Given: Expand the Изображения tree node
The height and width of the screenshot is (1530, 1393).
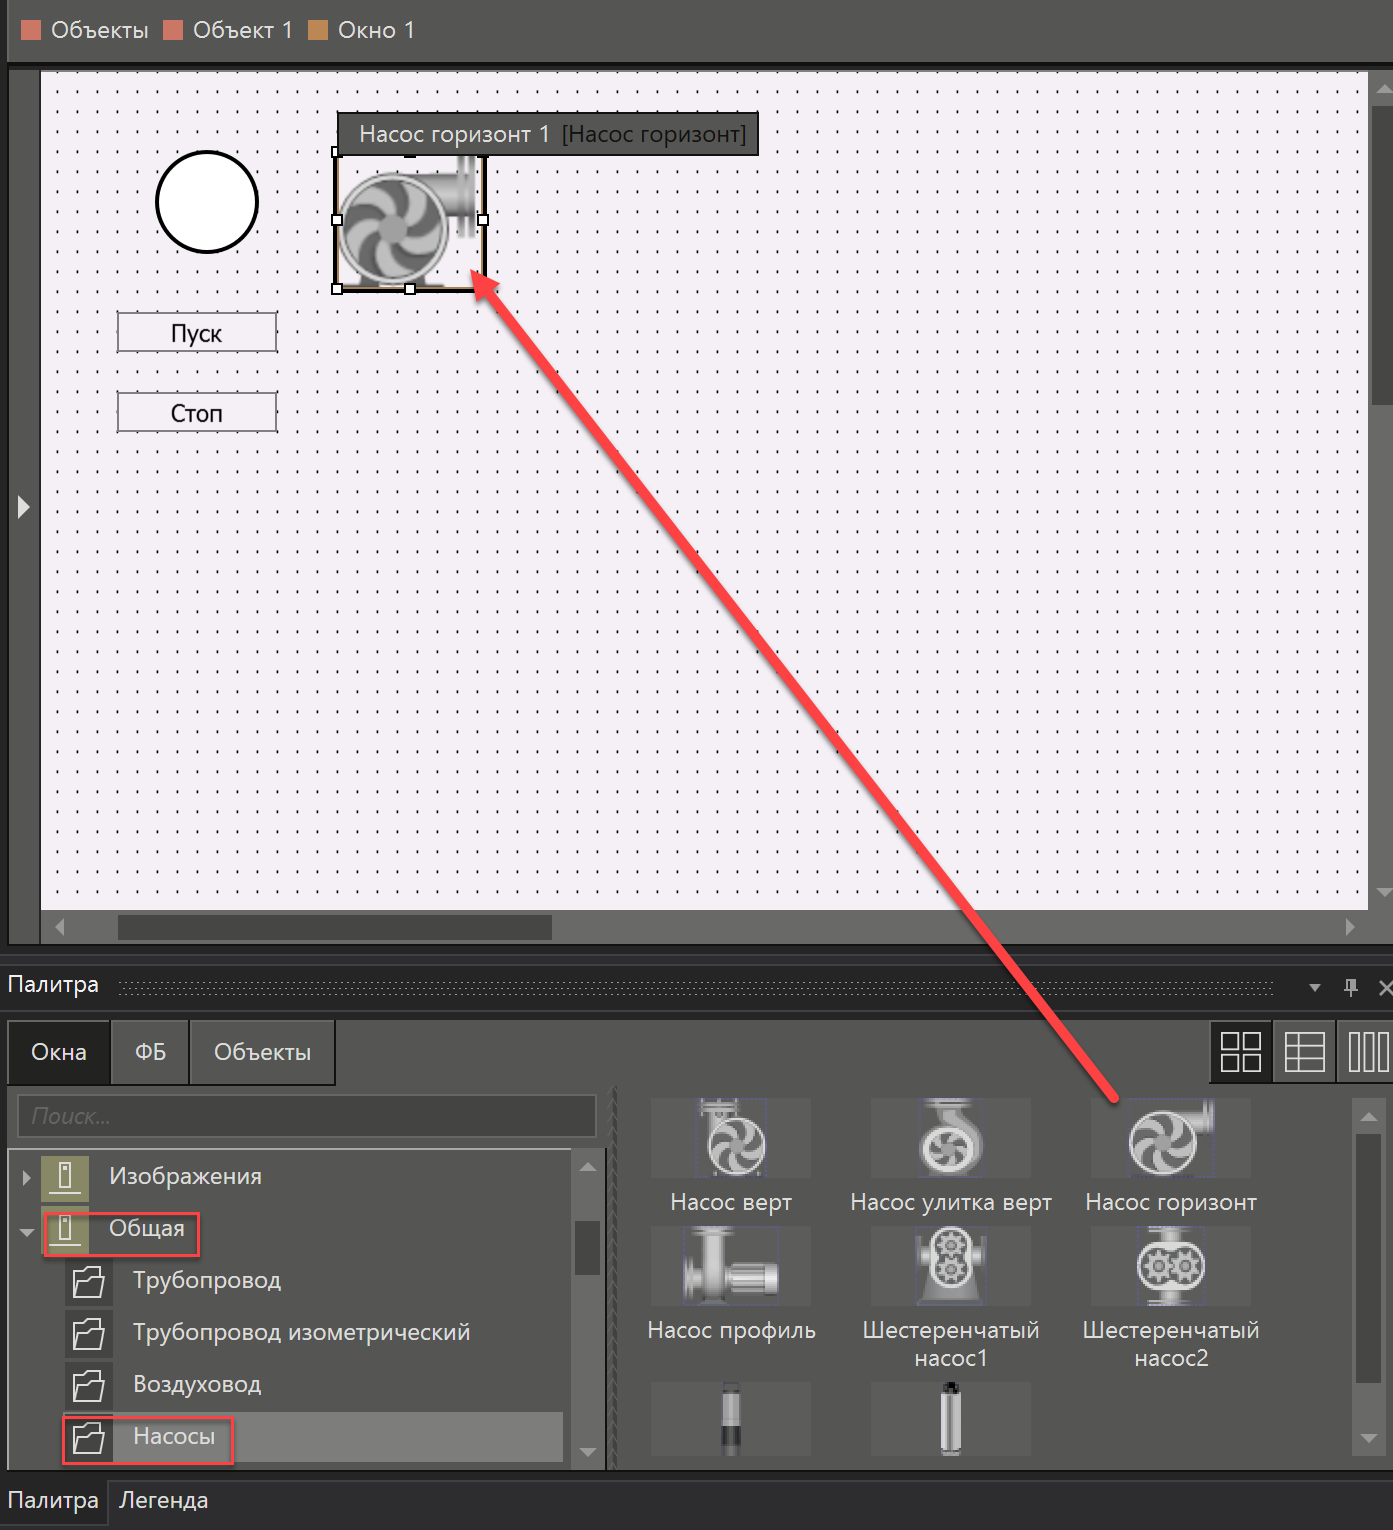Looking at the screenshot, I should tap(27, 1177).
